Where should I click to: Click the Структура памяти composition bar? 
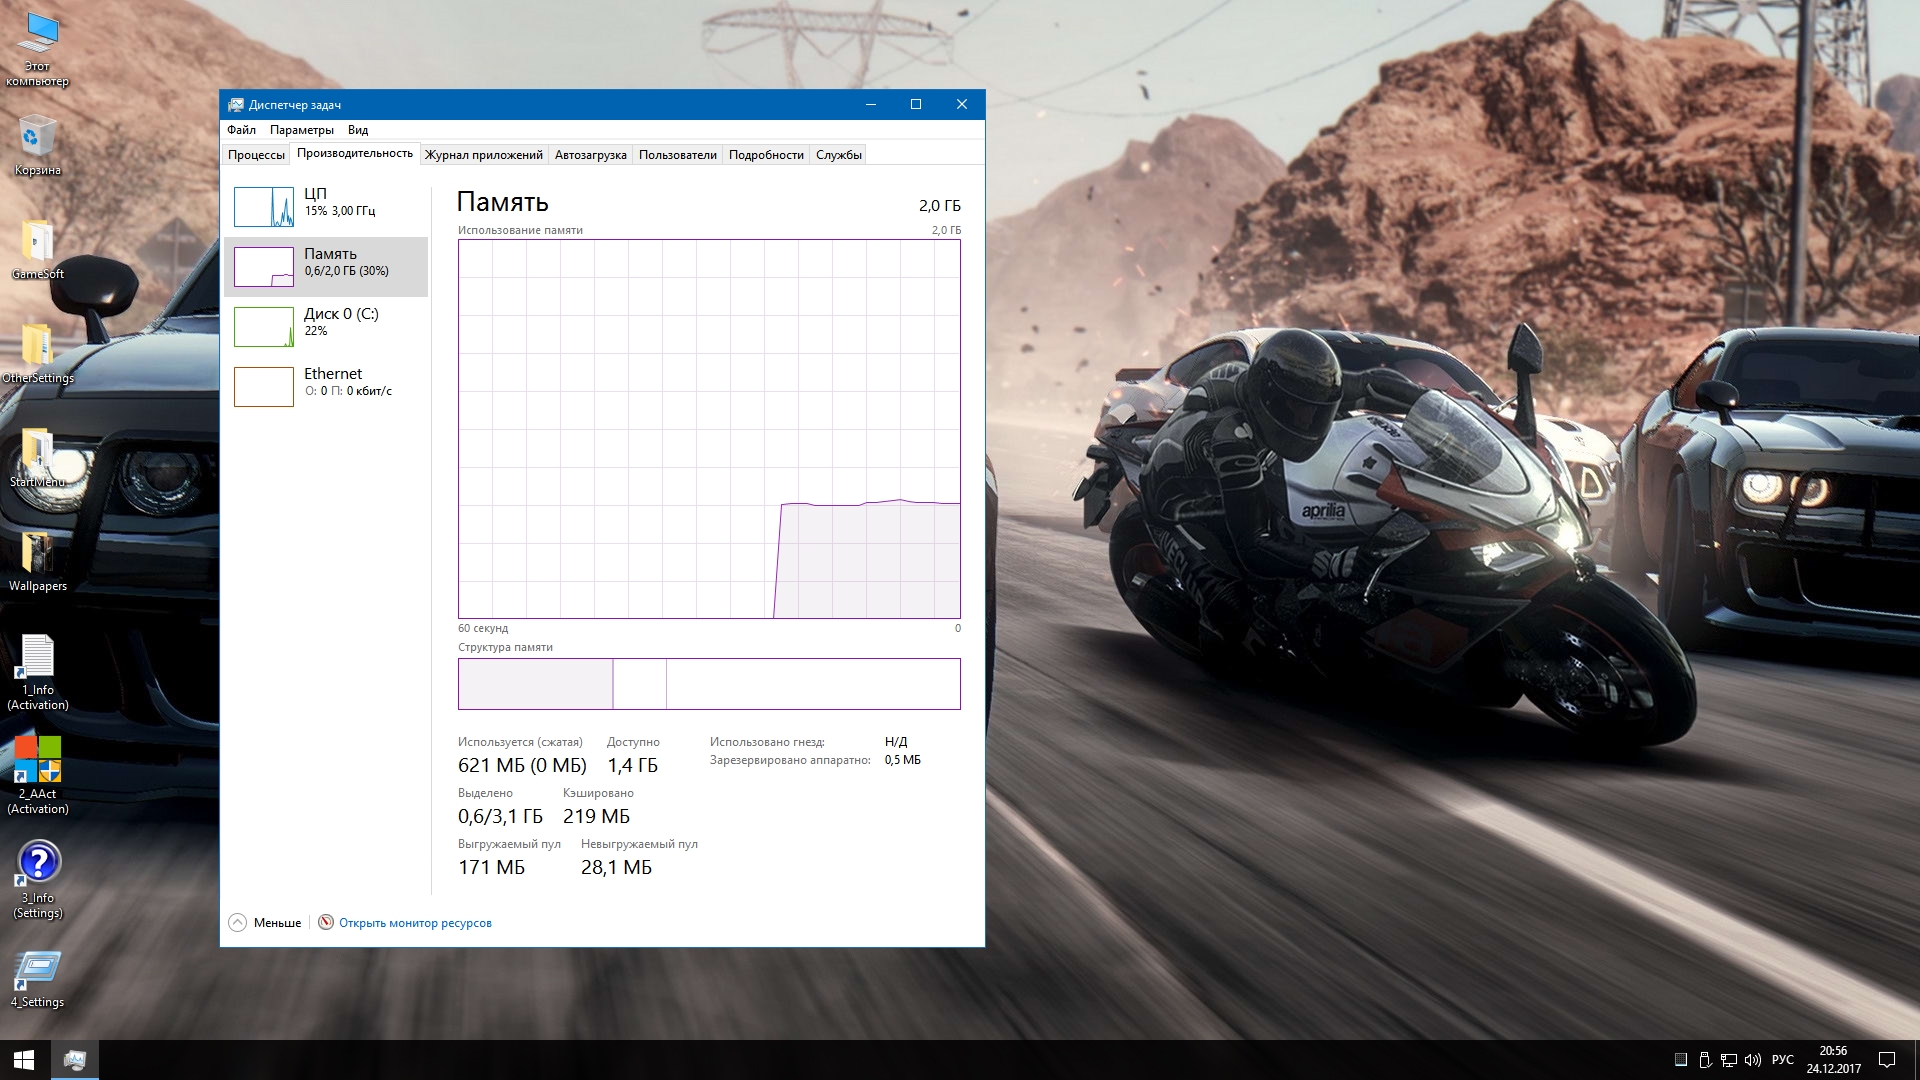tap(709, 684)
